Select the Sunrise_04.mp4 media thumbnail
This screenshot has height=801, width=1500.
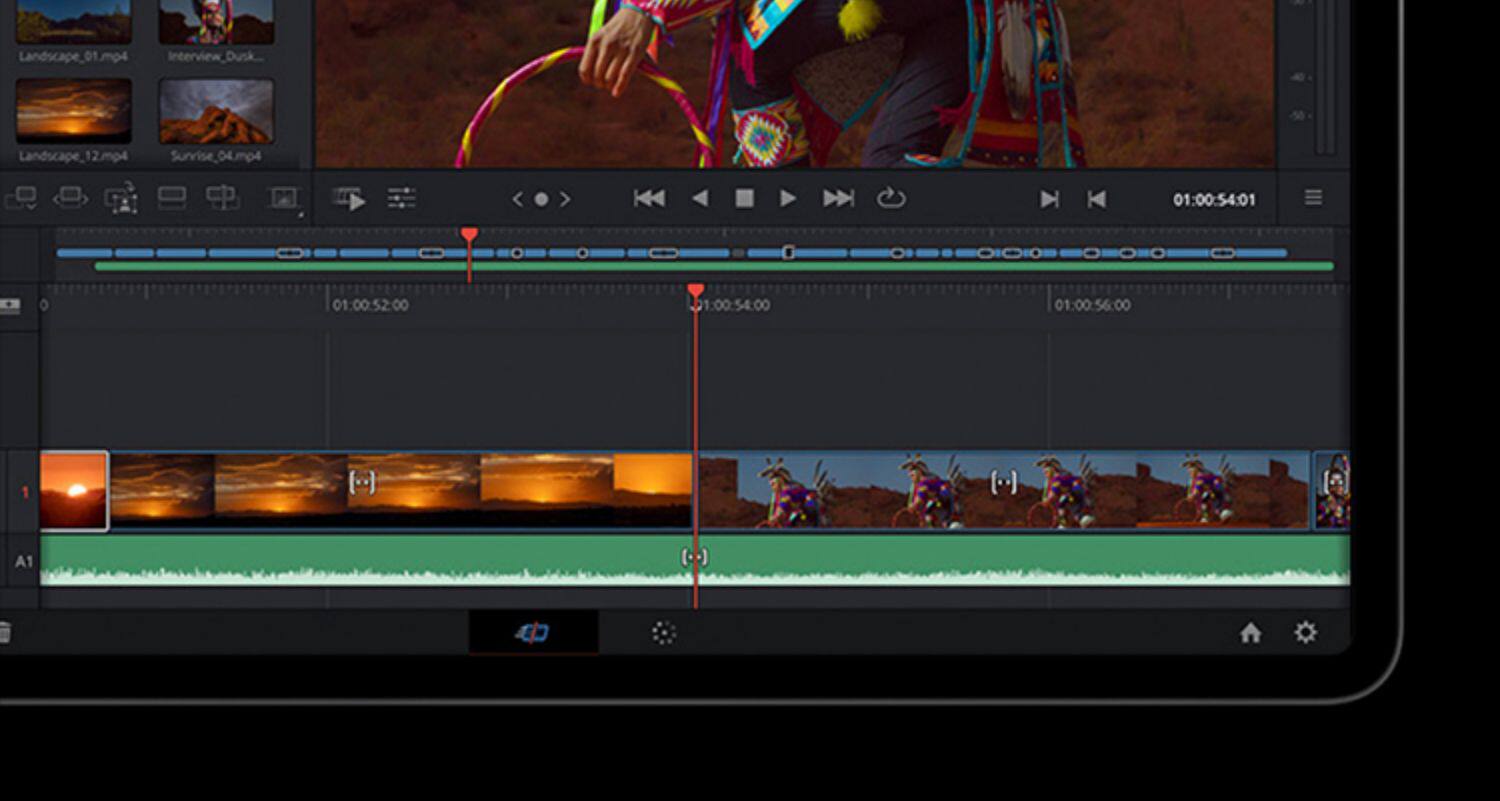click(216, 111)
